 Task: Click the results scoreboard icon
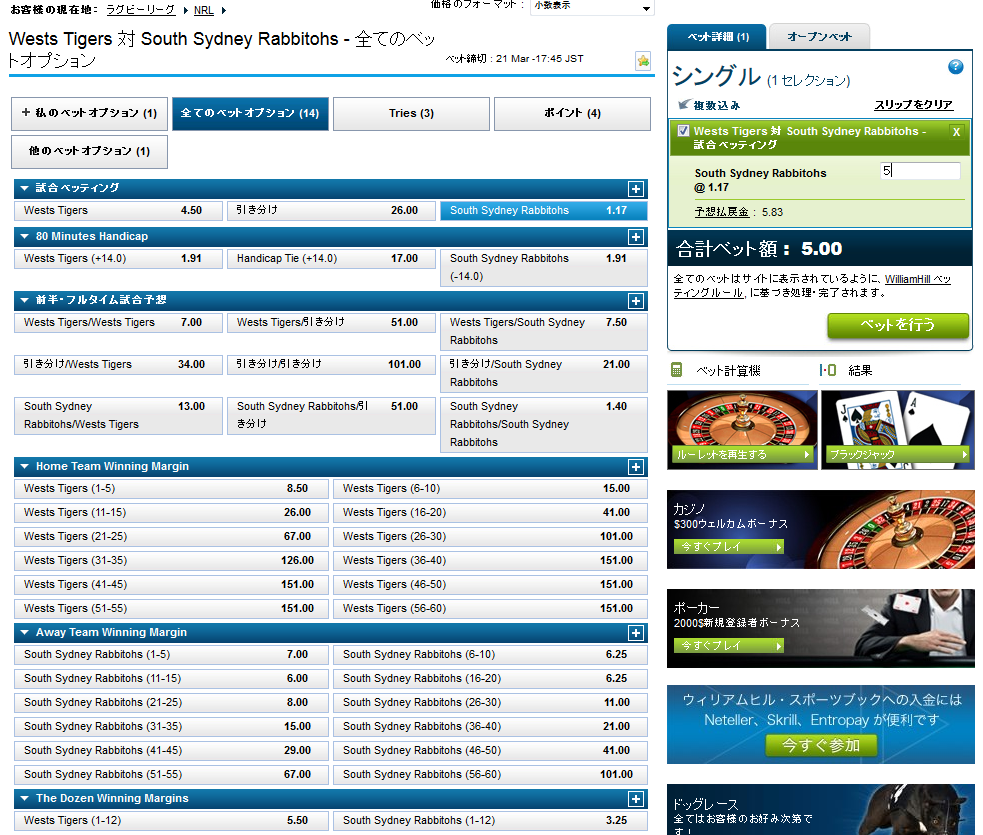(x=827, y=371)
